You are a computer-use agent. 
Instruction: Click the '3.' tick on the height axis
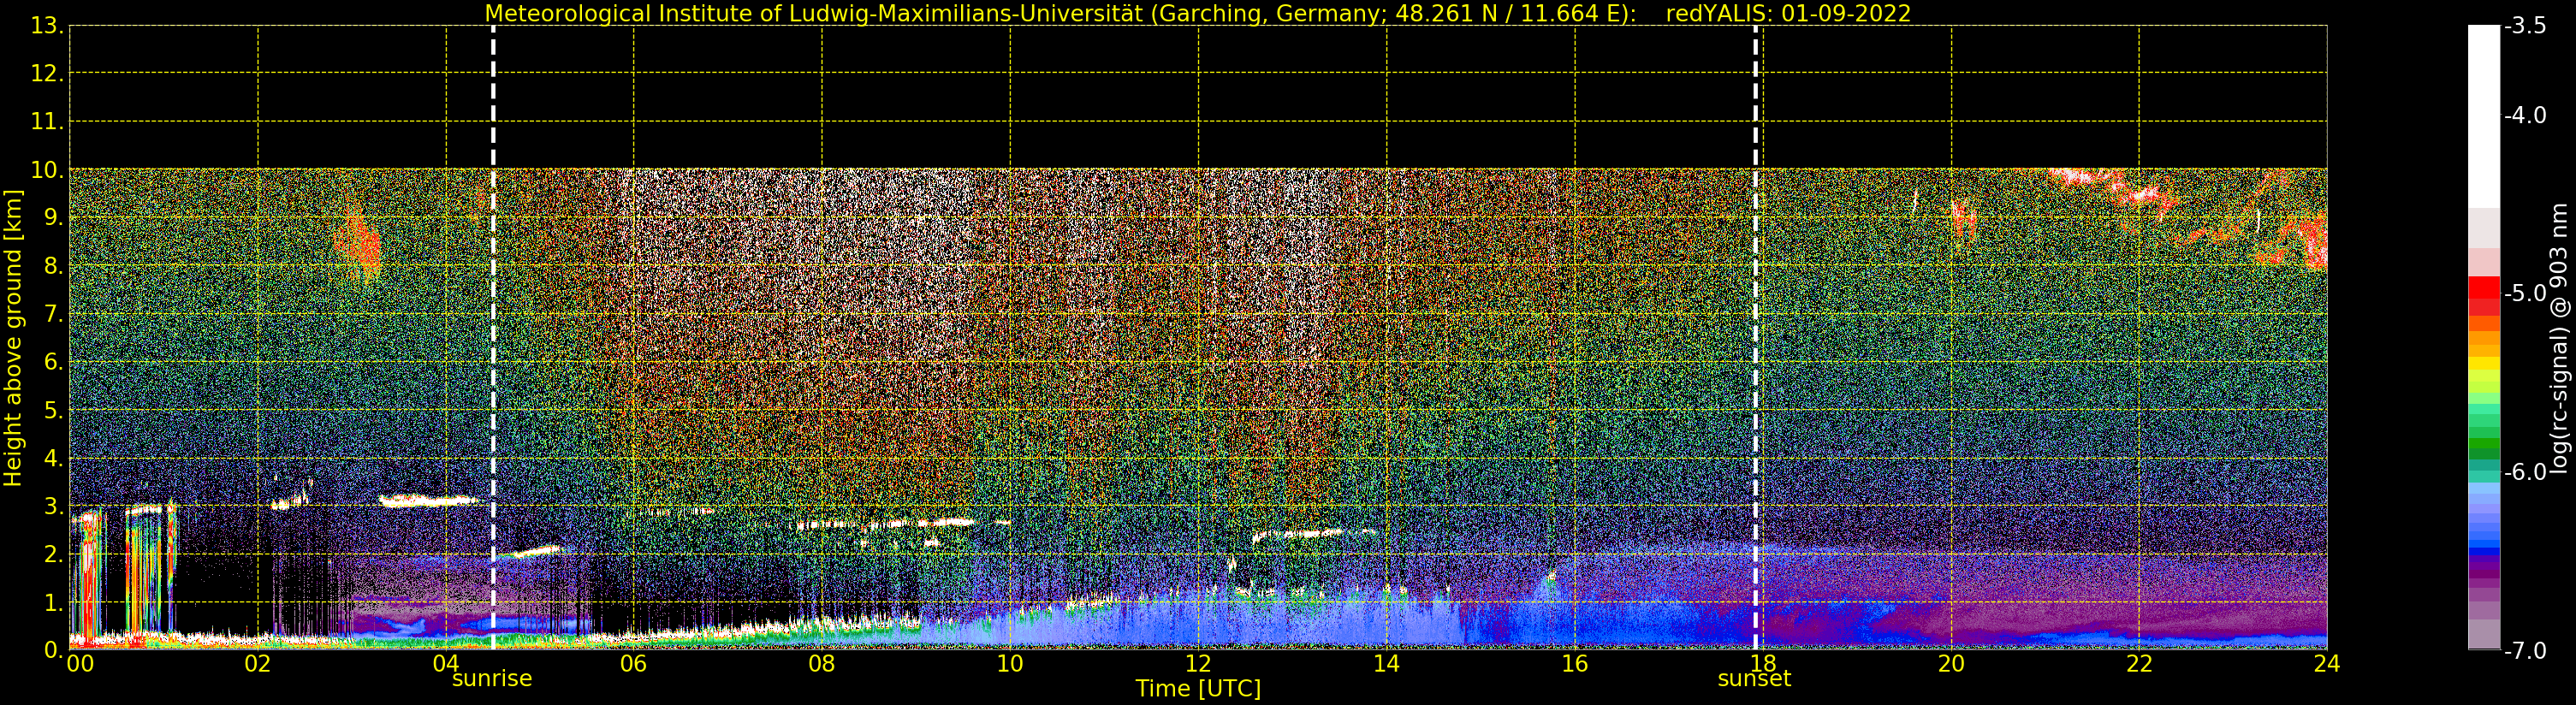coord(54,506)
